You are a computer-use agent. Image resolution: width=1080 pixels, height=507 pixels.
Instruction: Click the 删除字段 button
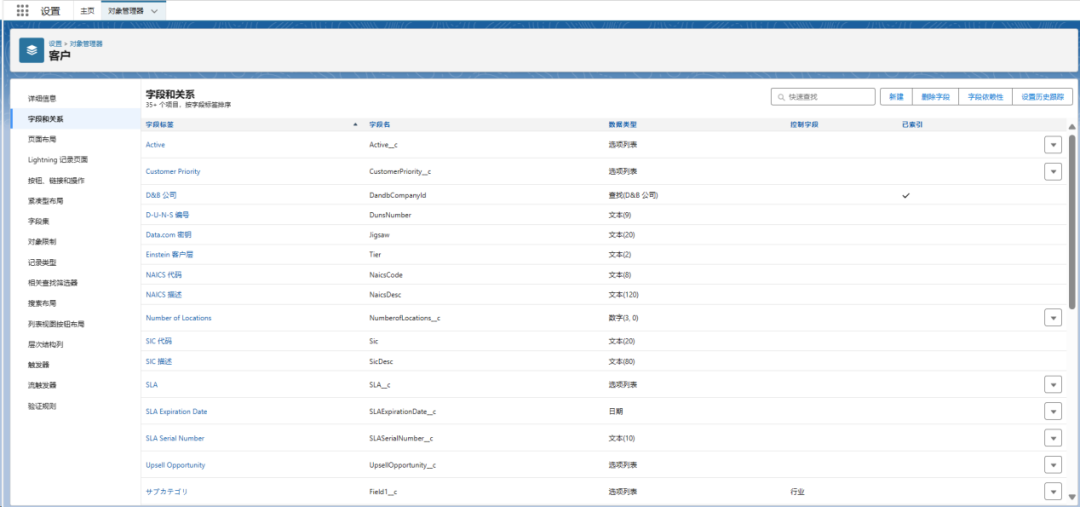935,97
